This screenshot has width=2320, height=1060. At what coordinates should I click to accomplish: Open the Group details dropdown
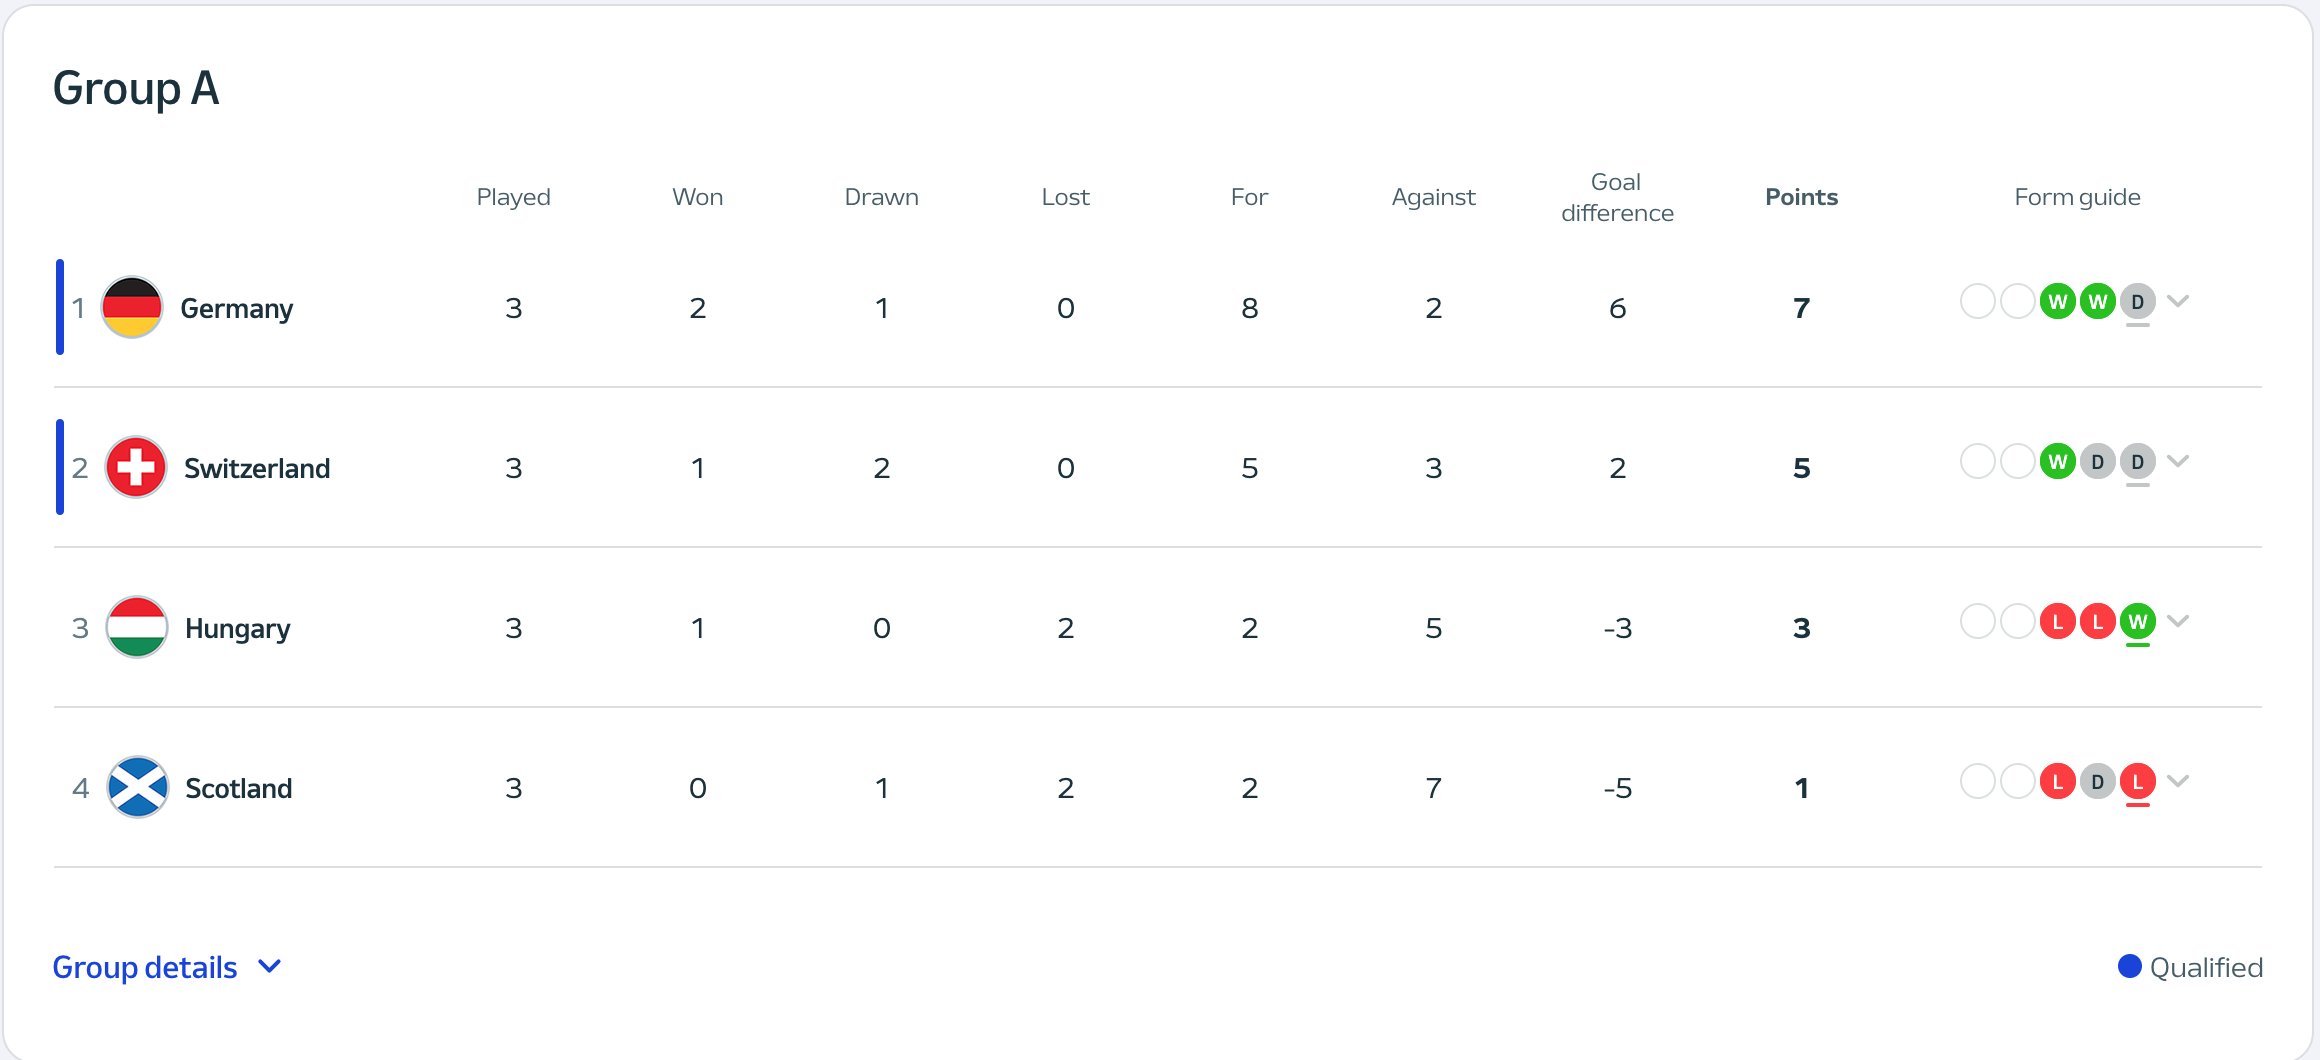point(167,967)
